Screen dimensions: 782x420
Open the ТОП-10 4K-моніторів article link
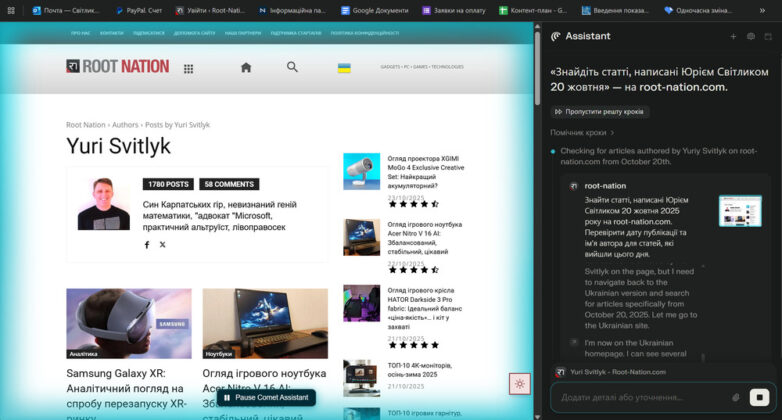coord(420,370)
